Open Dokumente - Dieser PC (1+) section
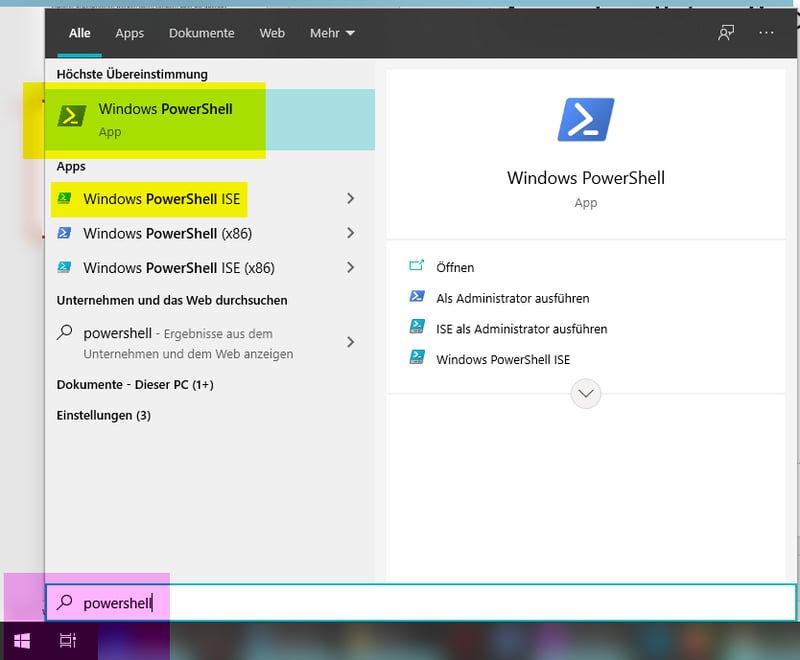Image resolution: width=800 pixels, height=660 pixels. click(135, 385)
